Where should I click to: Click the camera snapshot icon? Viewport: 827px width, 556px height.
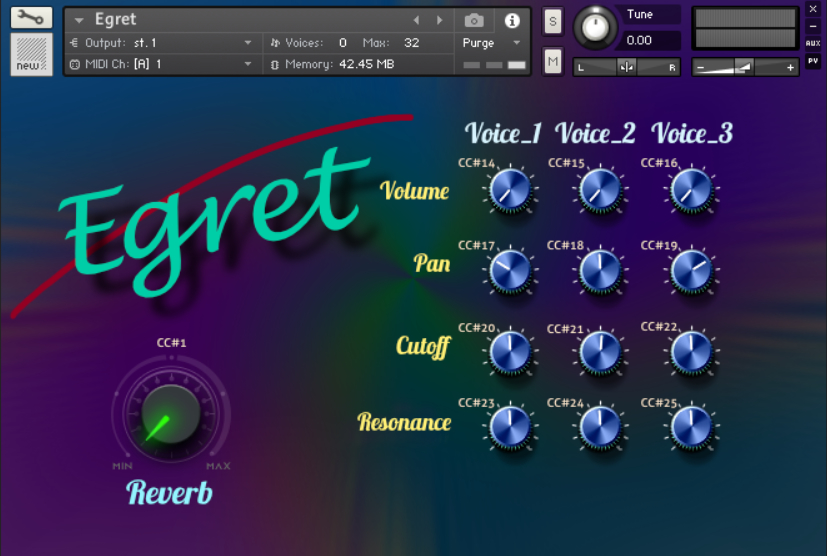click(x=474, y=21)
